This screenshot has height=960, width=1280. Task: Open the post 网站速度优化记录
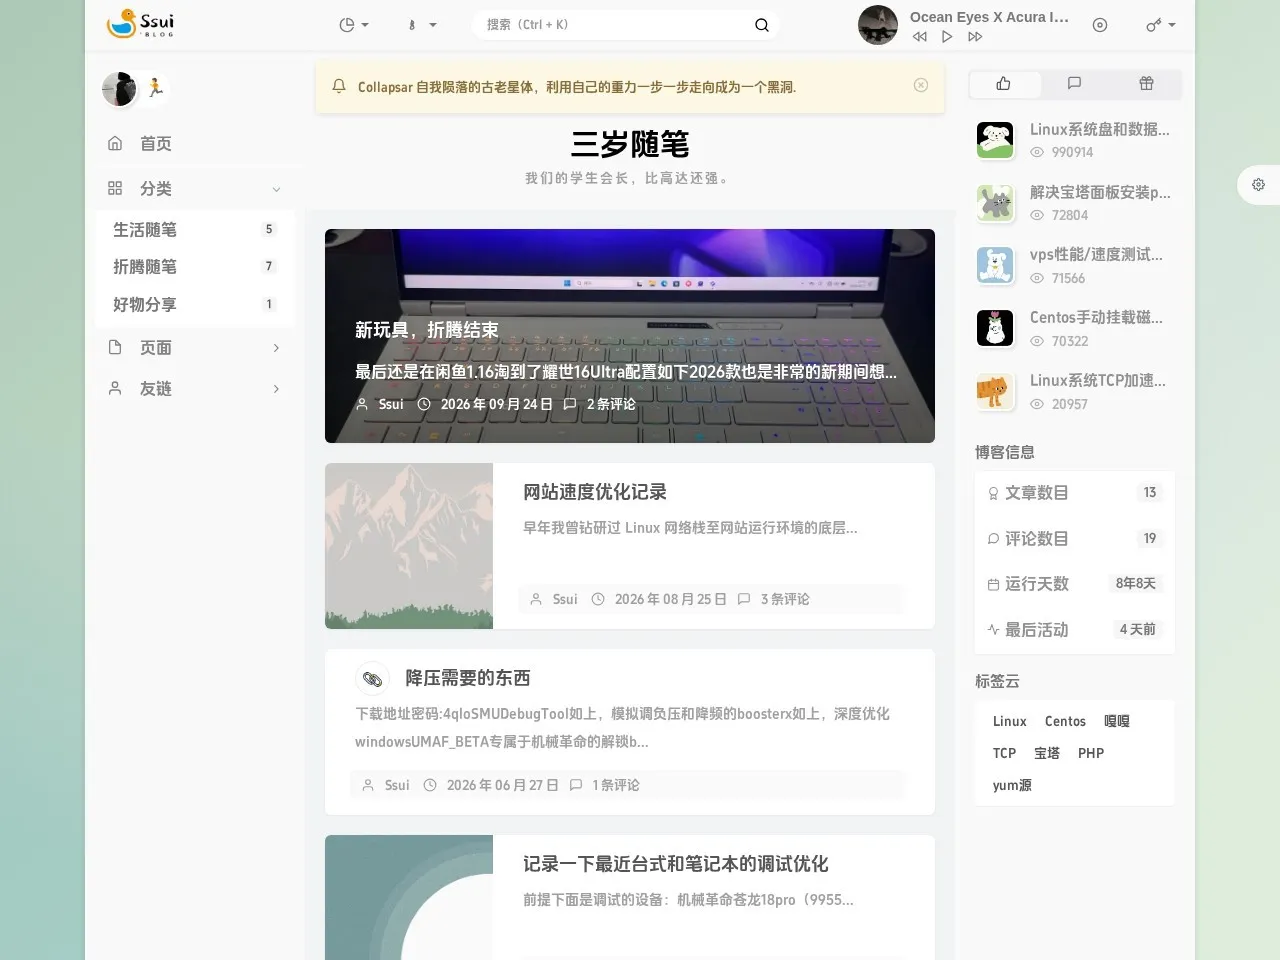click(595, 492)
